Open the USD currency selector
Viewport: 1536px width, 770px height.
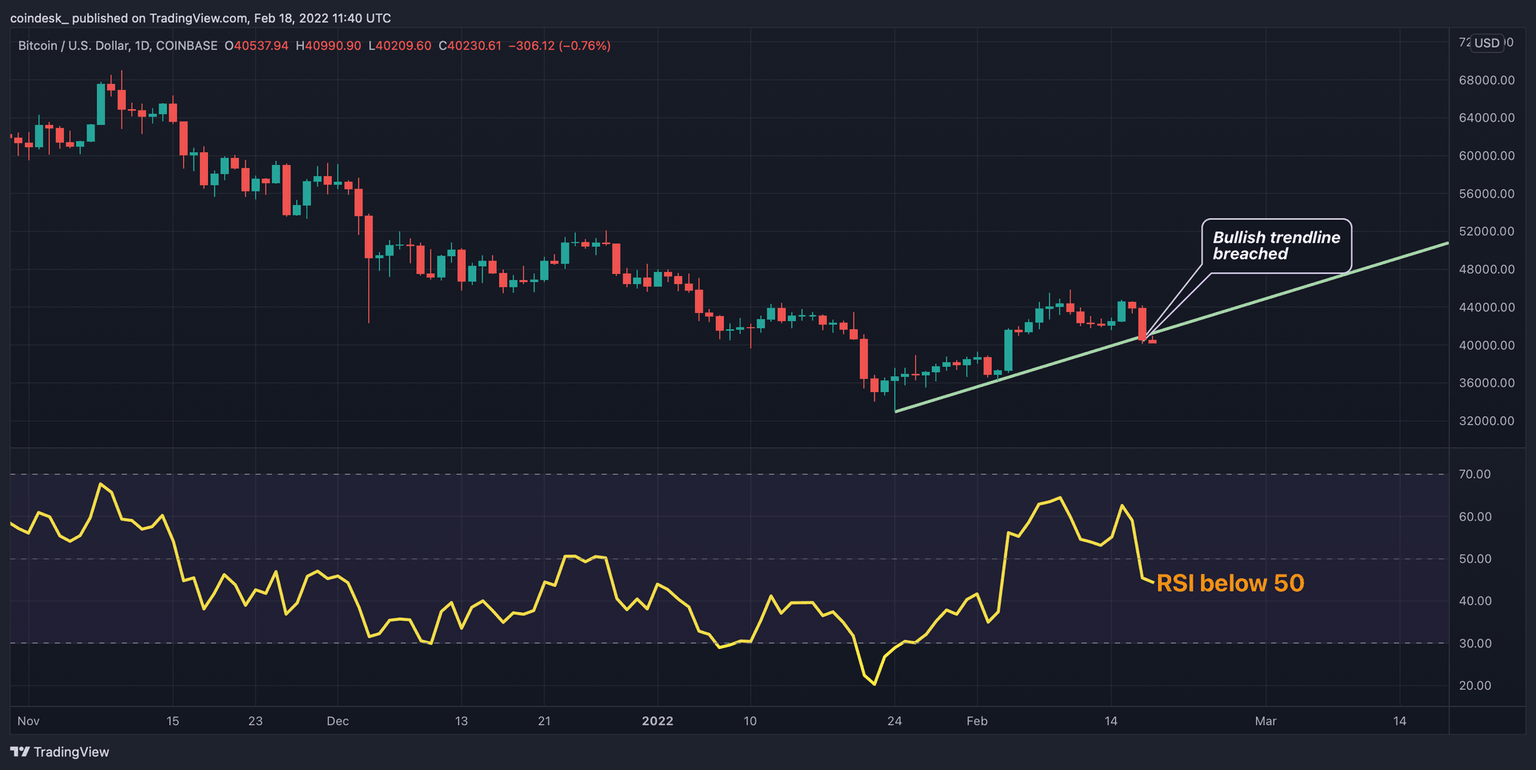click(1487, 43)
